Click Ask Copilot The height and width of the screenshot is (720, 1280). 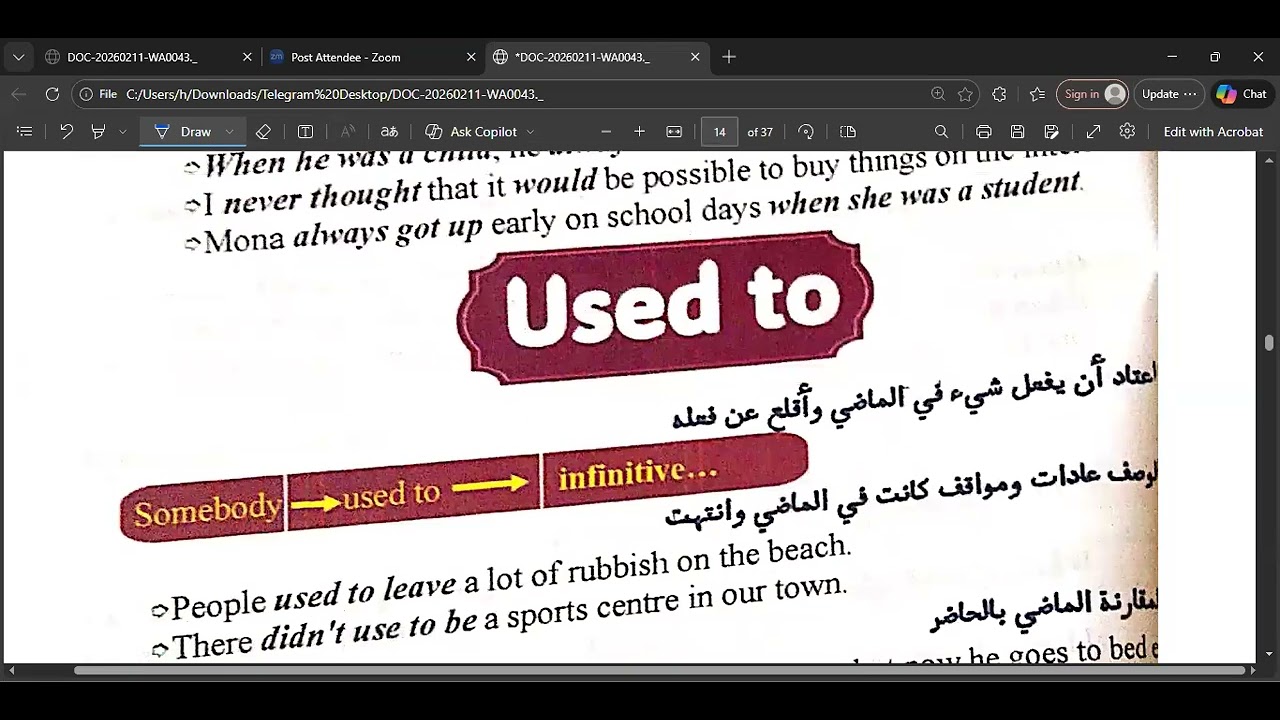pyautogui.click(x=471, y=131)
